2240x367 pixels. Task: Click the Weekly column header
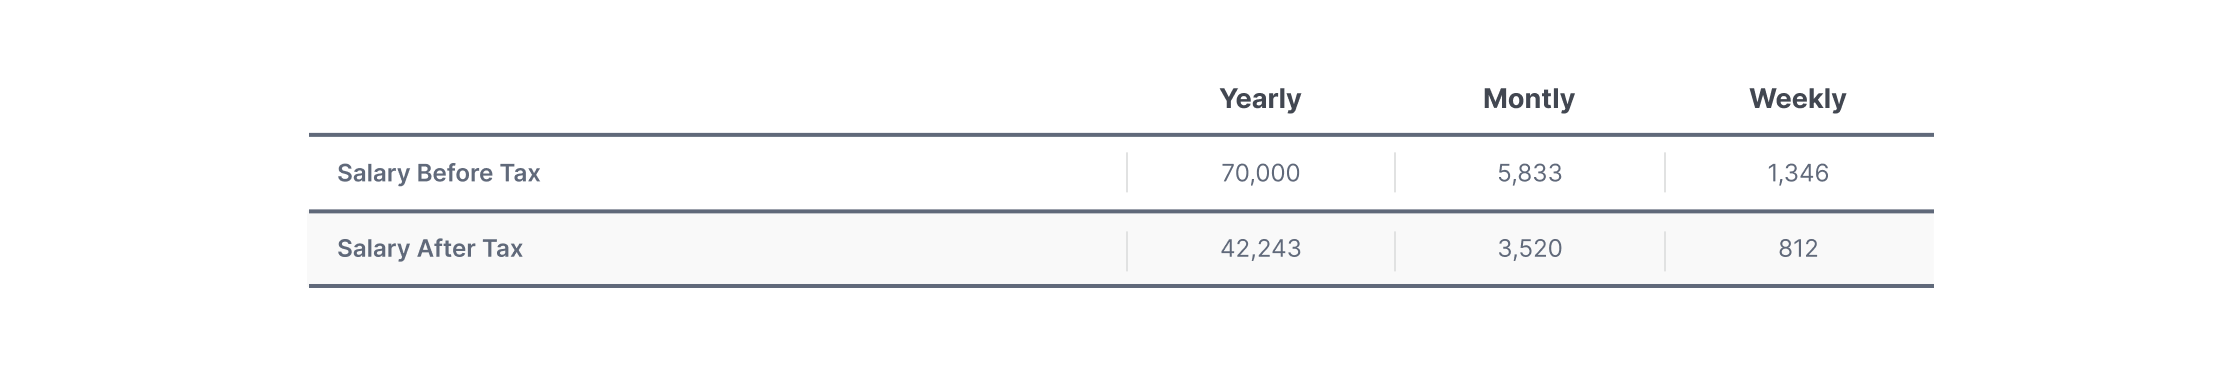tap(1797, 99)
